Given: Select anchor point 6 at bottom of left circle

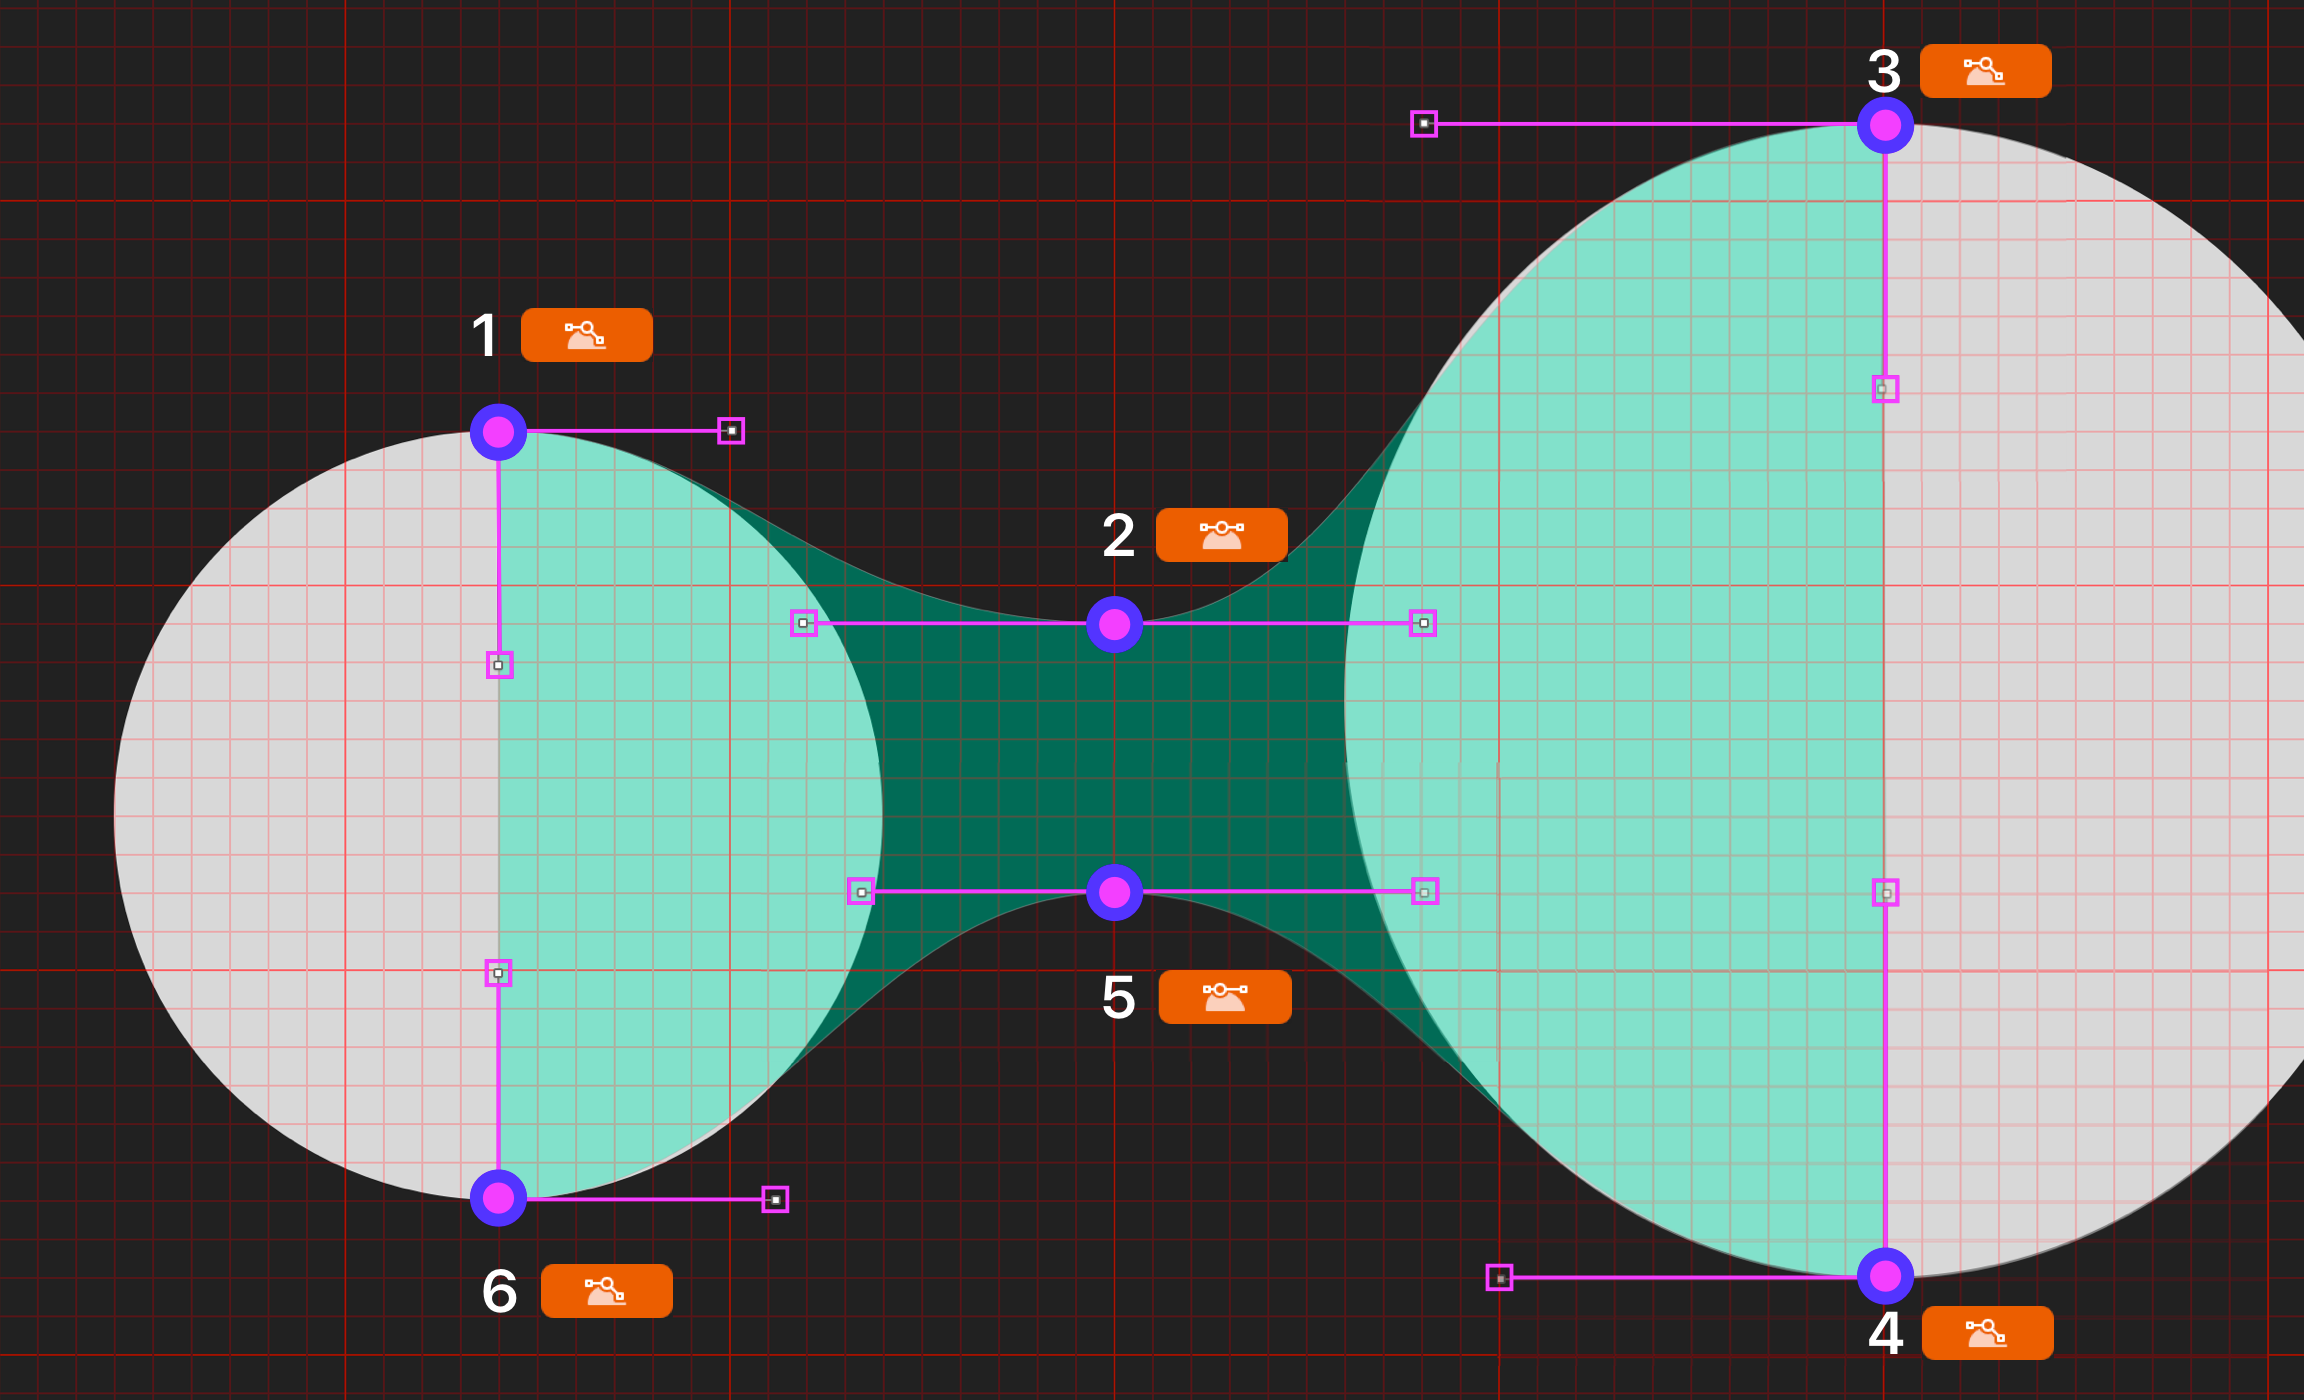Looking at the screenshot, I should [x=498, y=1197].
